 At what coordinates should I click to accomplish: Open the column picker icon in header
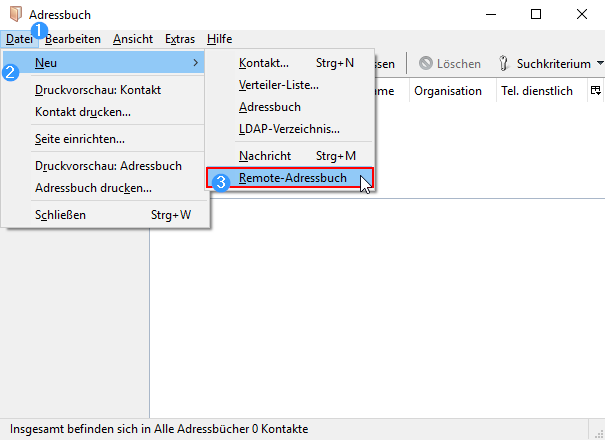coord(596,91)
